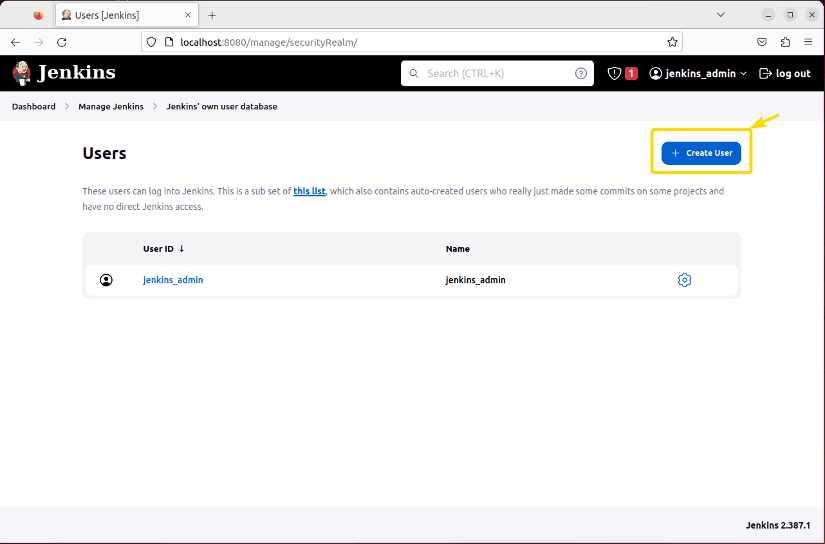
Task: Open Firefox View icon at tab bar left
Action: tap(38, 15)
